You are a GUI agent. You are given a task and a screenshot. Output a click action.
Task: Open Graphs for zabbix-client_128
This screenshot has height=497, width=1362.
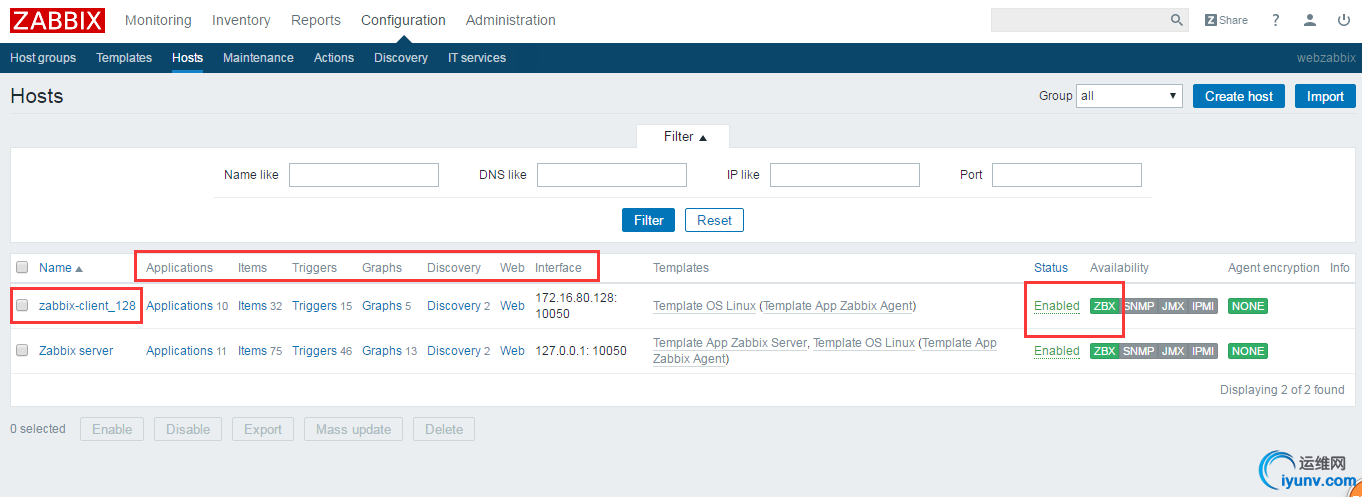point(382,306)
